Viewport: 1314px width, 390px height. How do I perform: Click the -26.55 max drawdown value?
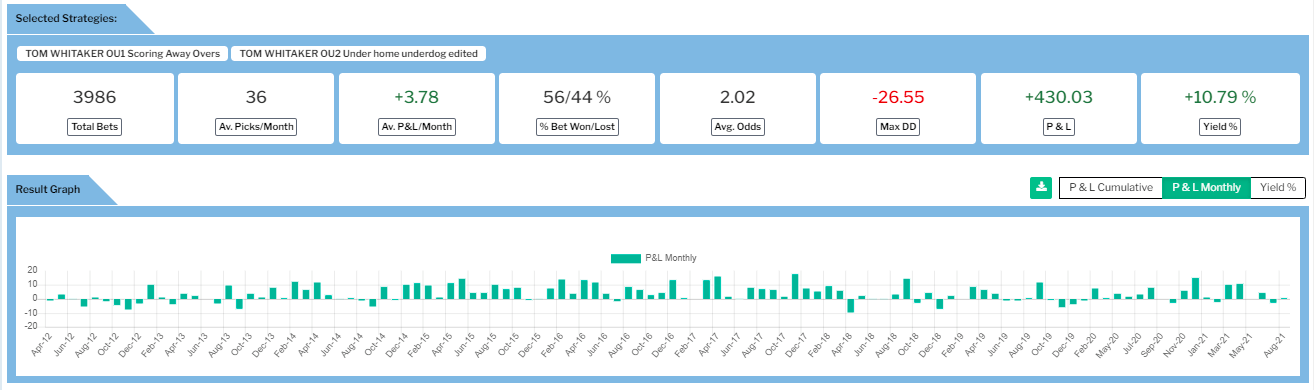coord(897,97)
